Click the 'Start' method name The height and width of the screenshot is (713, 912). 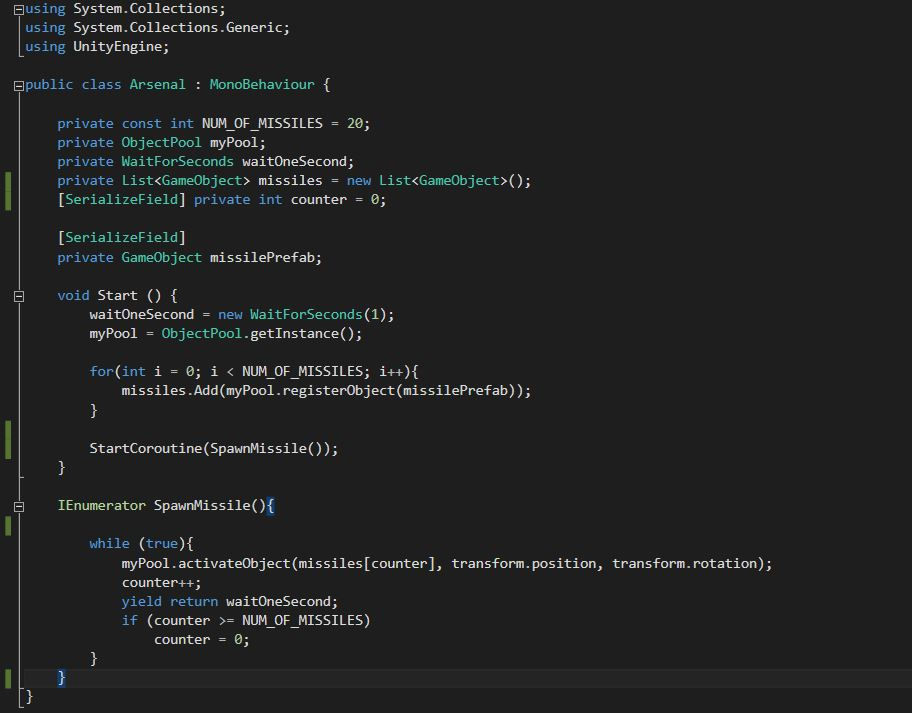117,295
